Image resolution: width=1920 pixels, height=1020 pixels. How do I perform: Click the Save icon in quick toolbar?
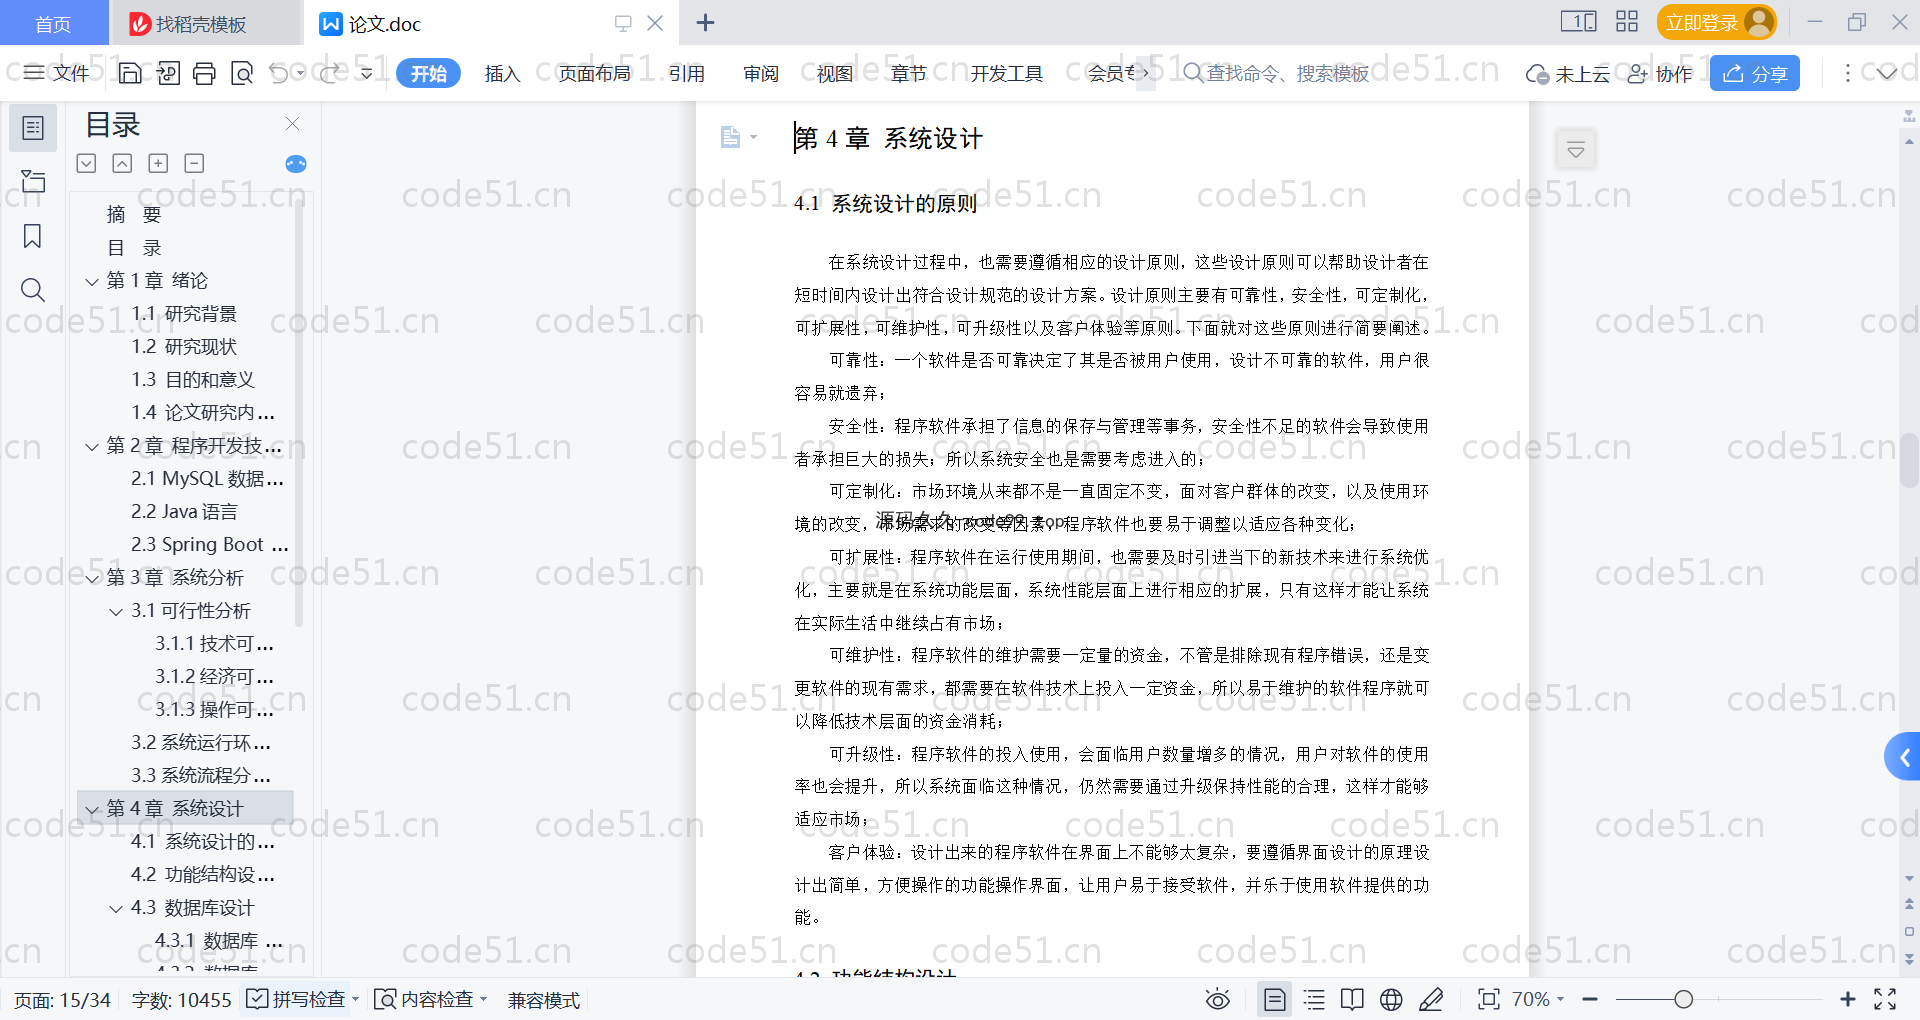pos(130,73)
